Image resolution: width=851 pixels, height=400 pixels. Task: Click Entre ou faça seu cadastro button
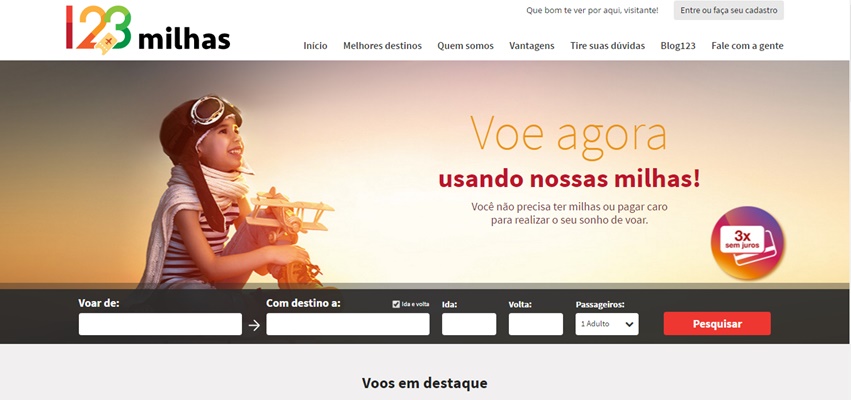[x=729, y=10]
